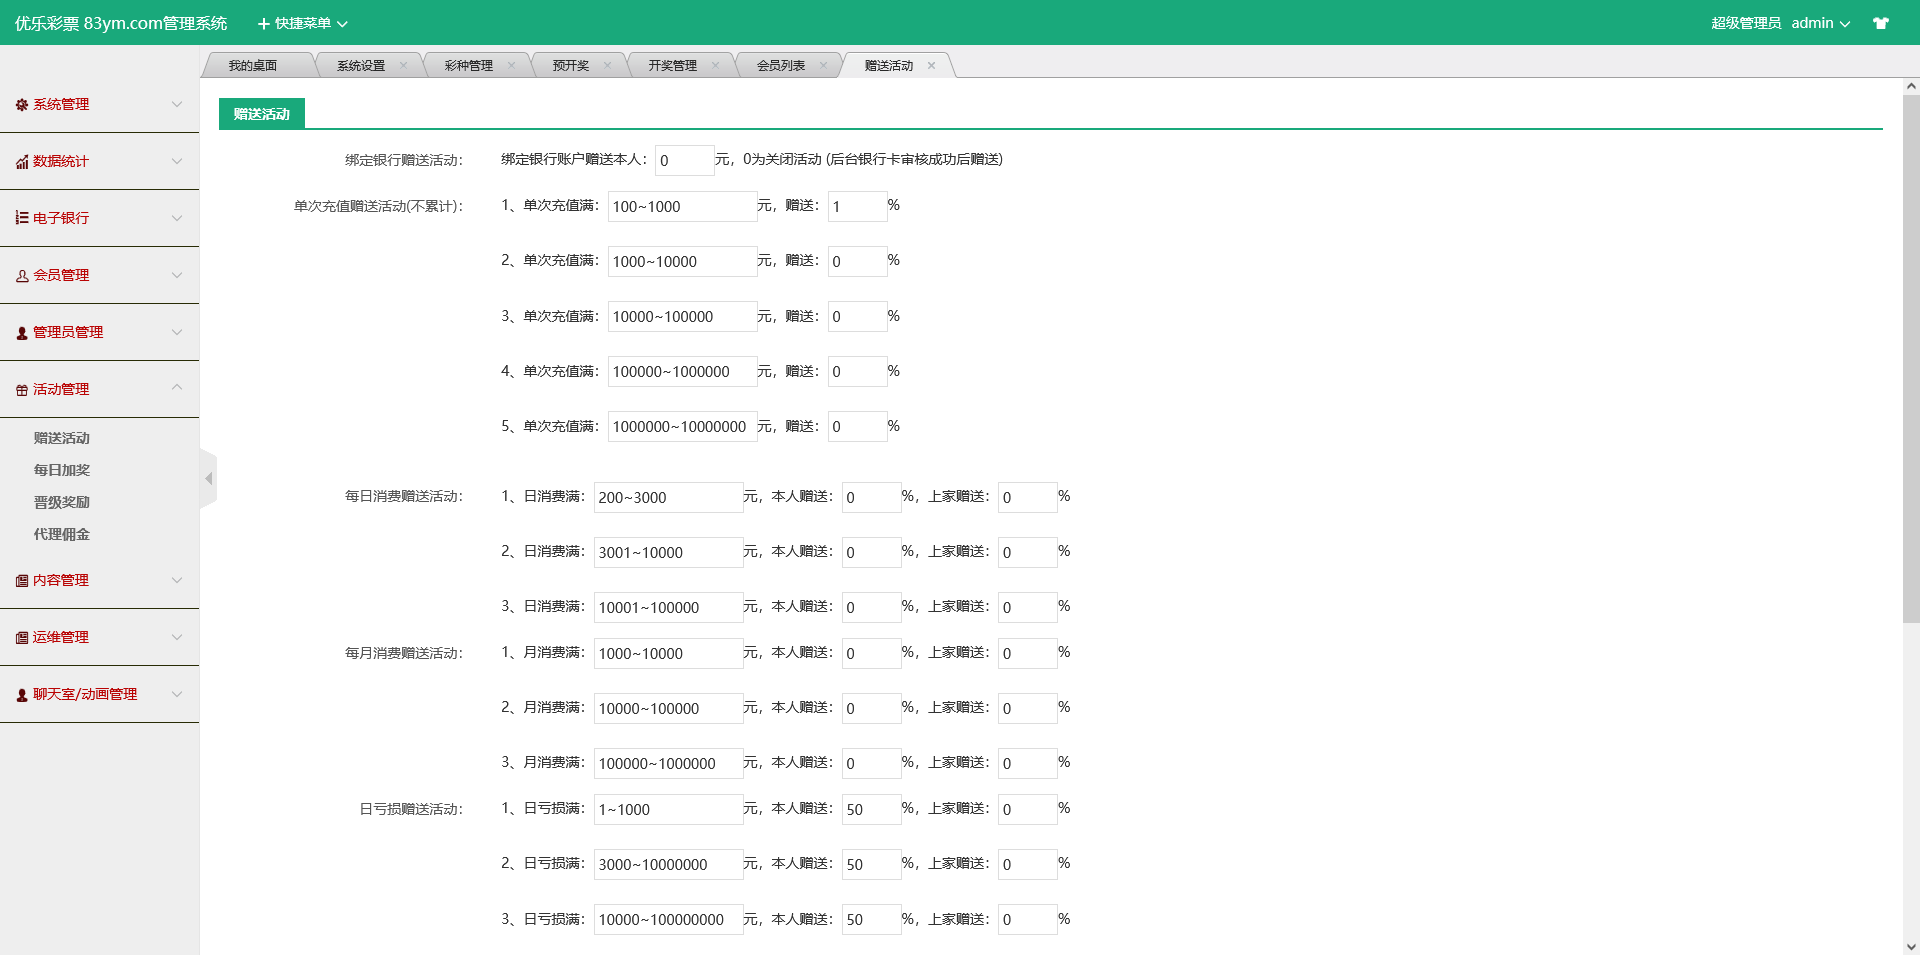
Task: Close the 预开奖 tab
Action: 607,65
